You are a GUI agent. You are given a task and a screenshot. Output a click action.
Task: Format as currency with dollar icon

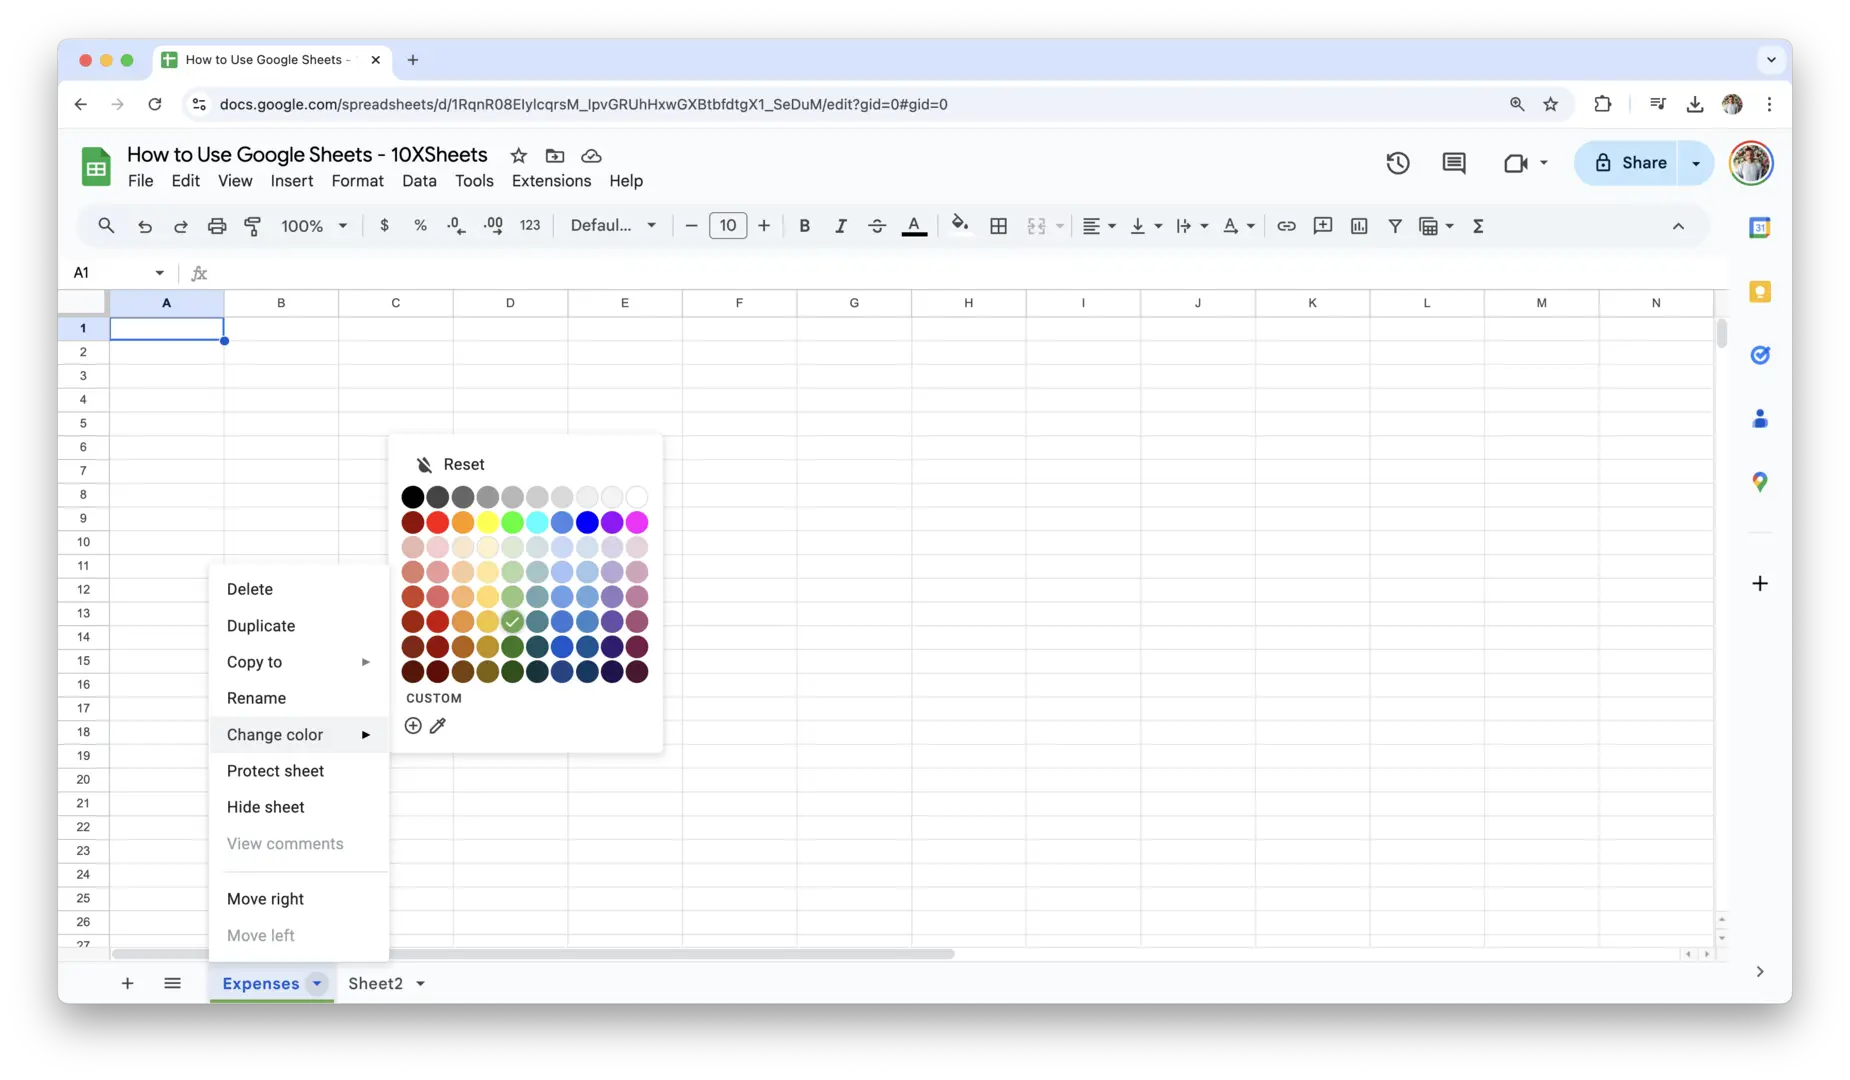[384, 226]
